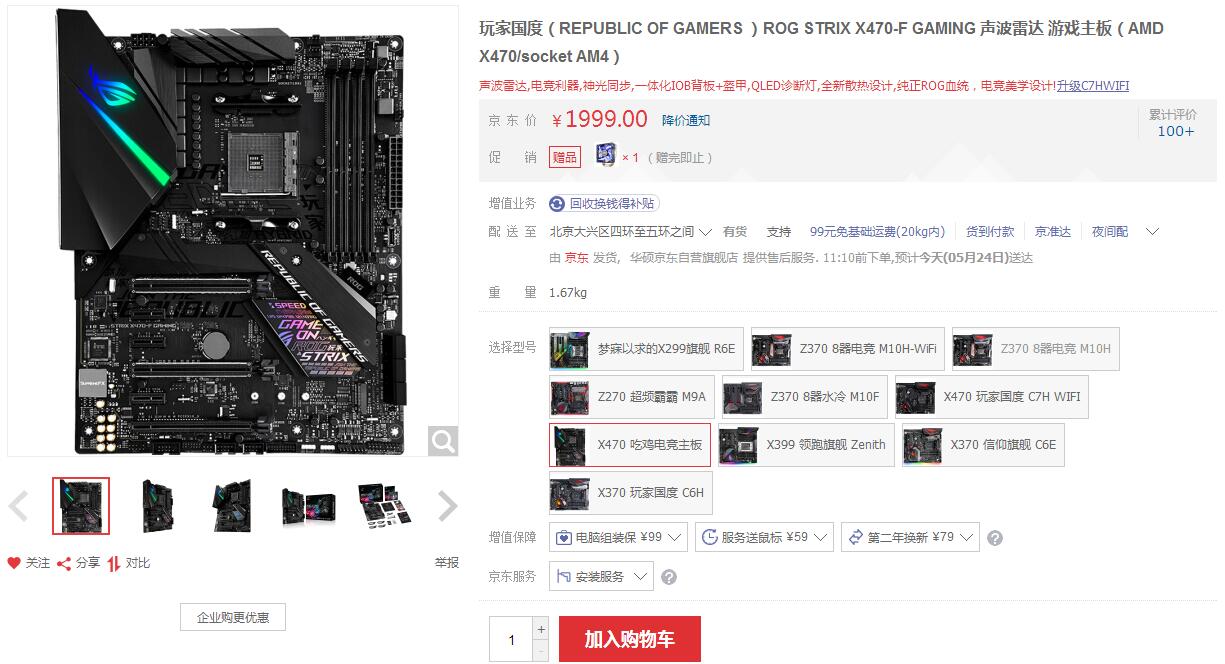
Task: Open help icon beside 安装服务
Action: point(669,577)
